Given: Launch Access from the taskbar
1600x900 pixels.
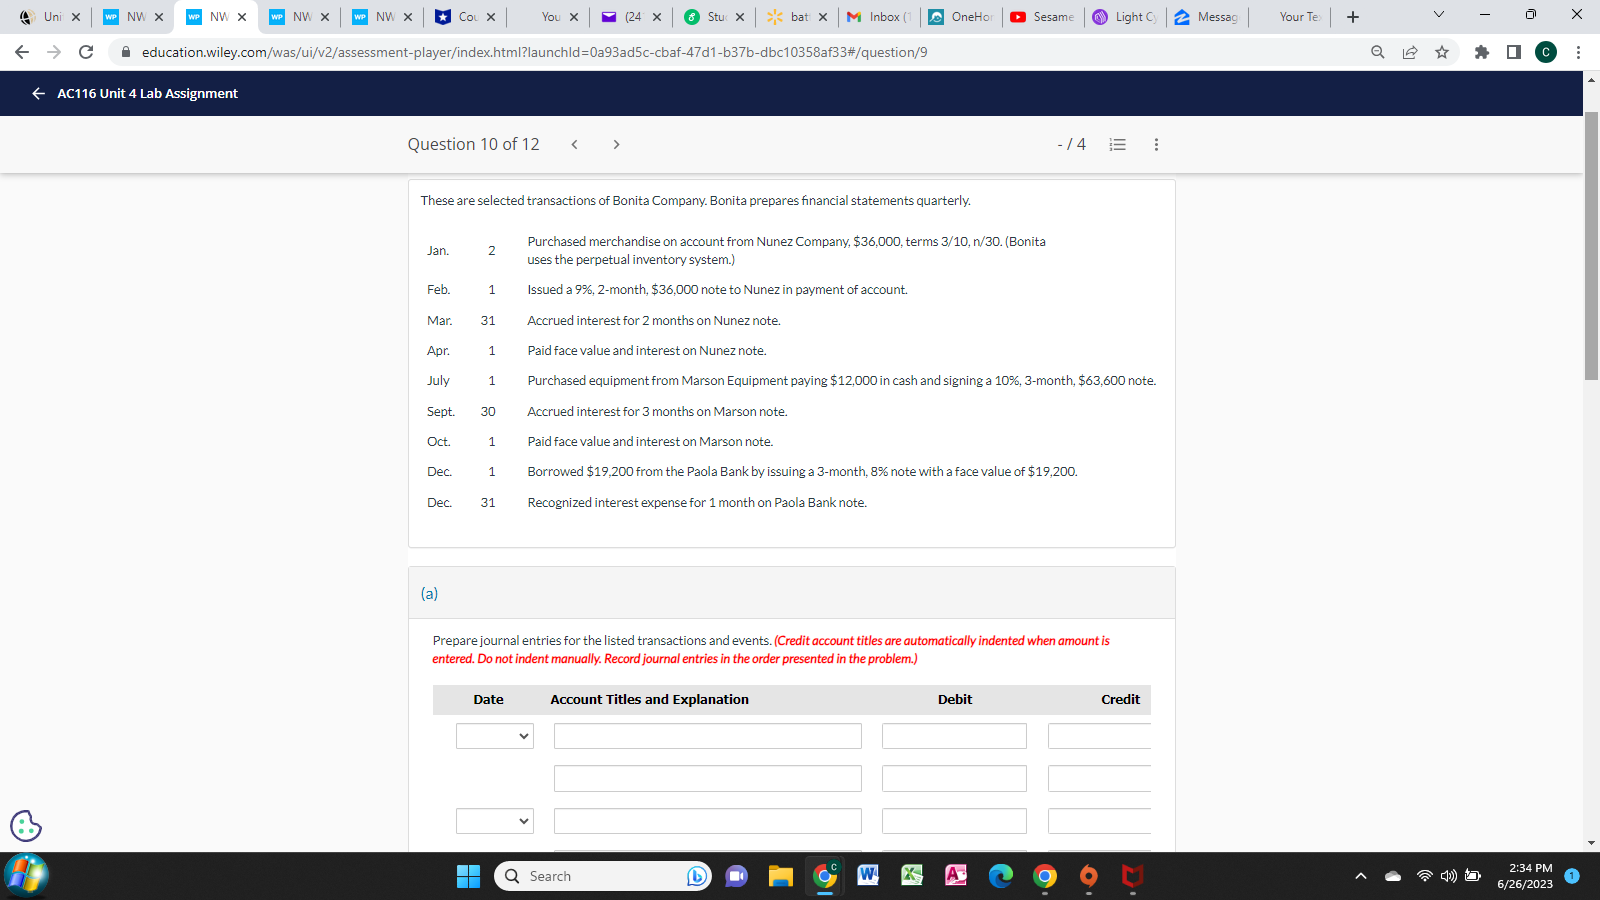Looking at the screenshot, I should coord(957,875).
